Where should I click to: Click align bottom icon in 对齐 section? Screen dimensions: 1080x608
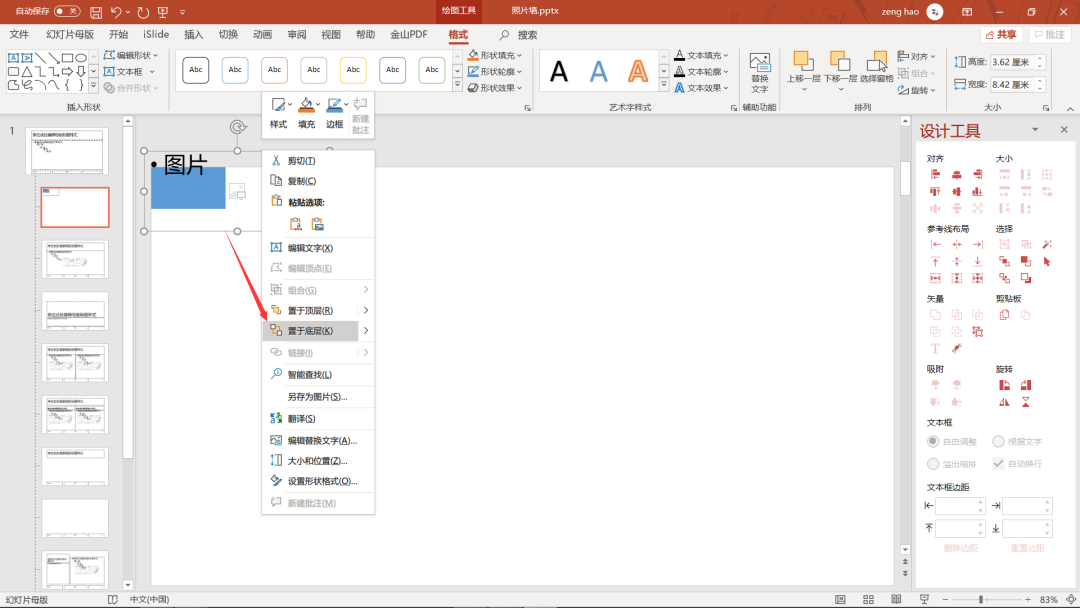coord(977,191)
